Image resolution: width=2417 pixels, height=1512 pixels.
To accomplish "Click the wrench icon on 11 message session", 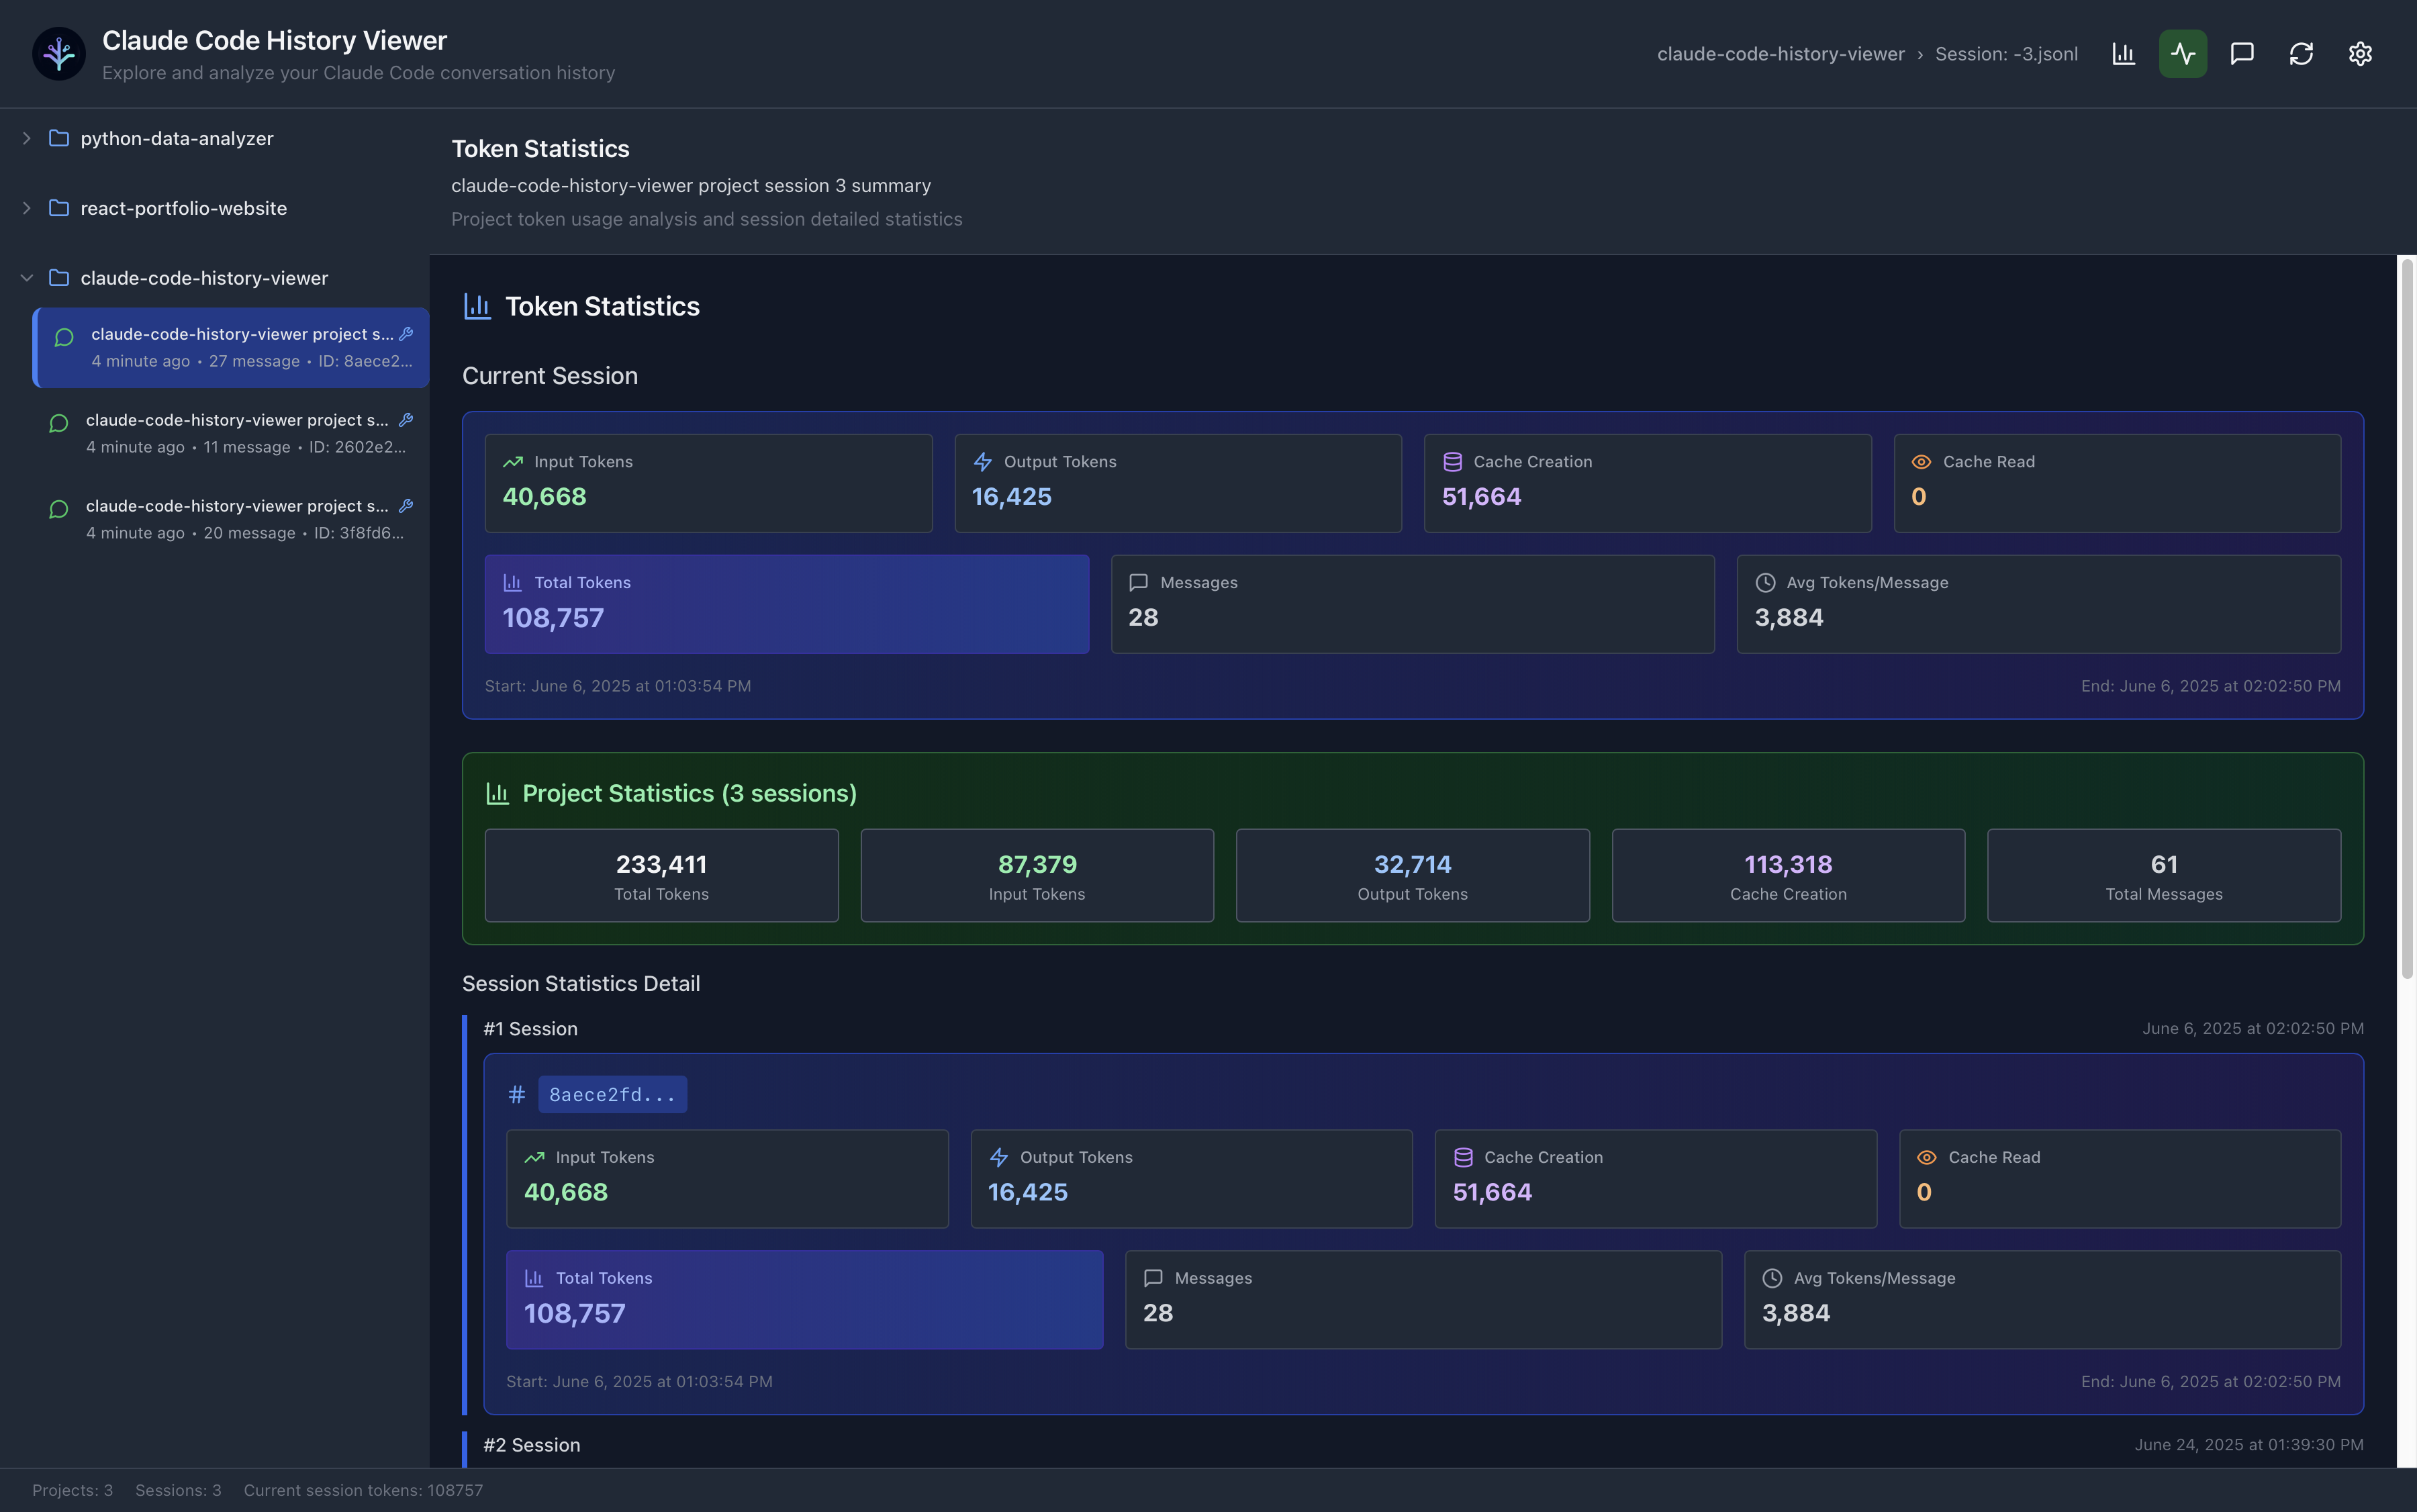I will [406, 420].
